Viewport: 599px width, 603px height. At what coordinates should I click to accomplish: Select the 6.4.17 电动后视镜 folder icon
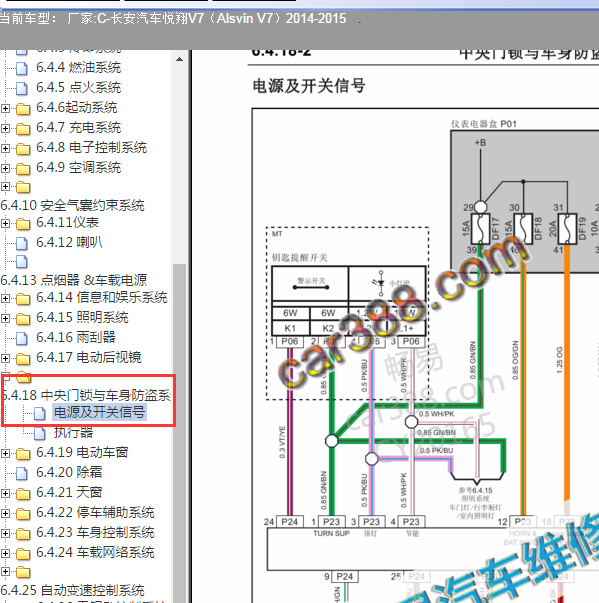tap(23, 359)
